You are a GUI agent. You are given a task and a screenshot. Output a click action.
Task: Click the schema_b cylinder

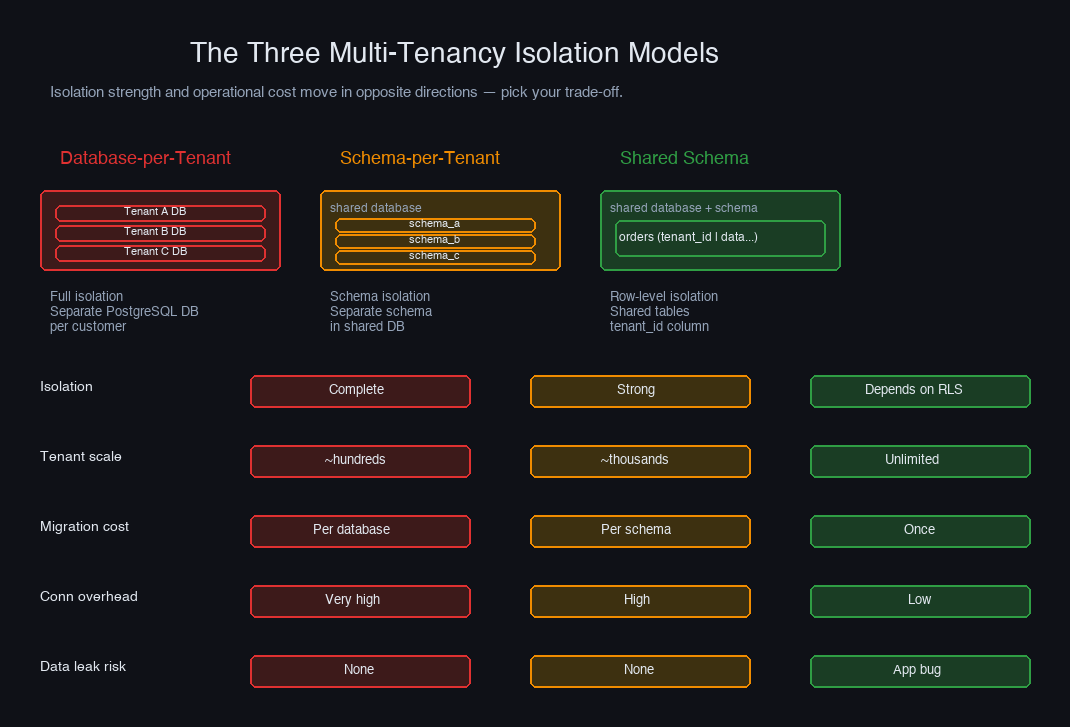pos(434,240)
